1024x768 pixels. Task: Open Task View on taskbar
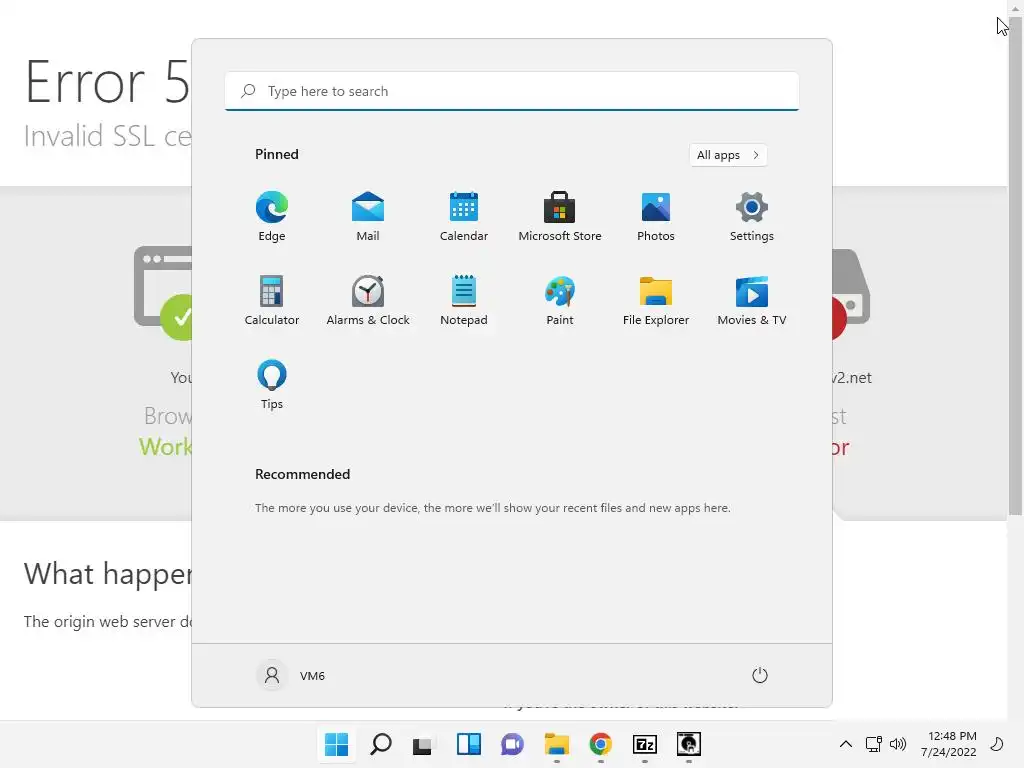pyautogui.click(x=423, y=744)
